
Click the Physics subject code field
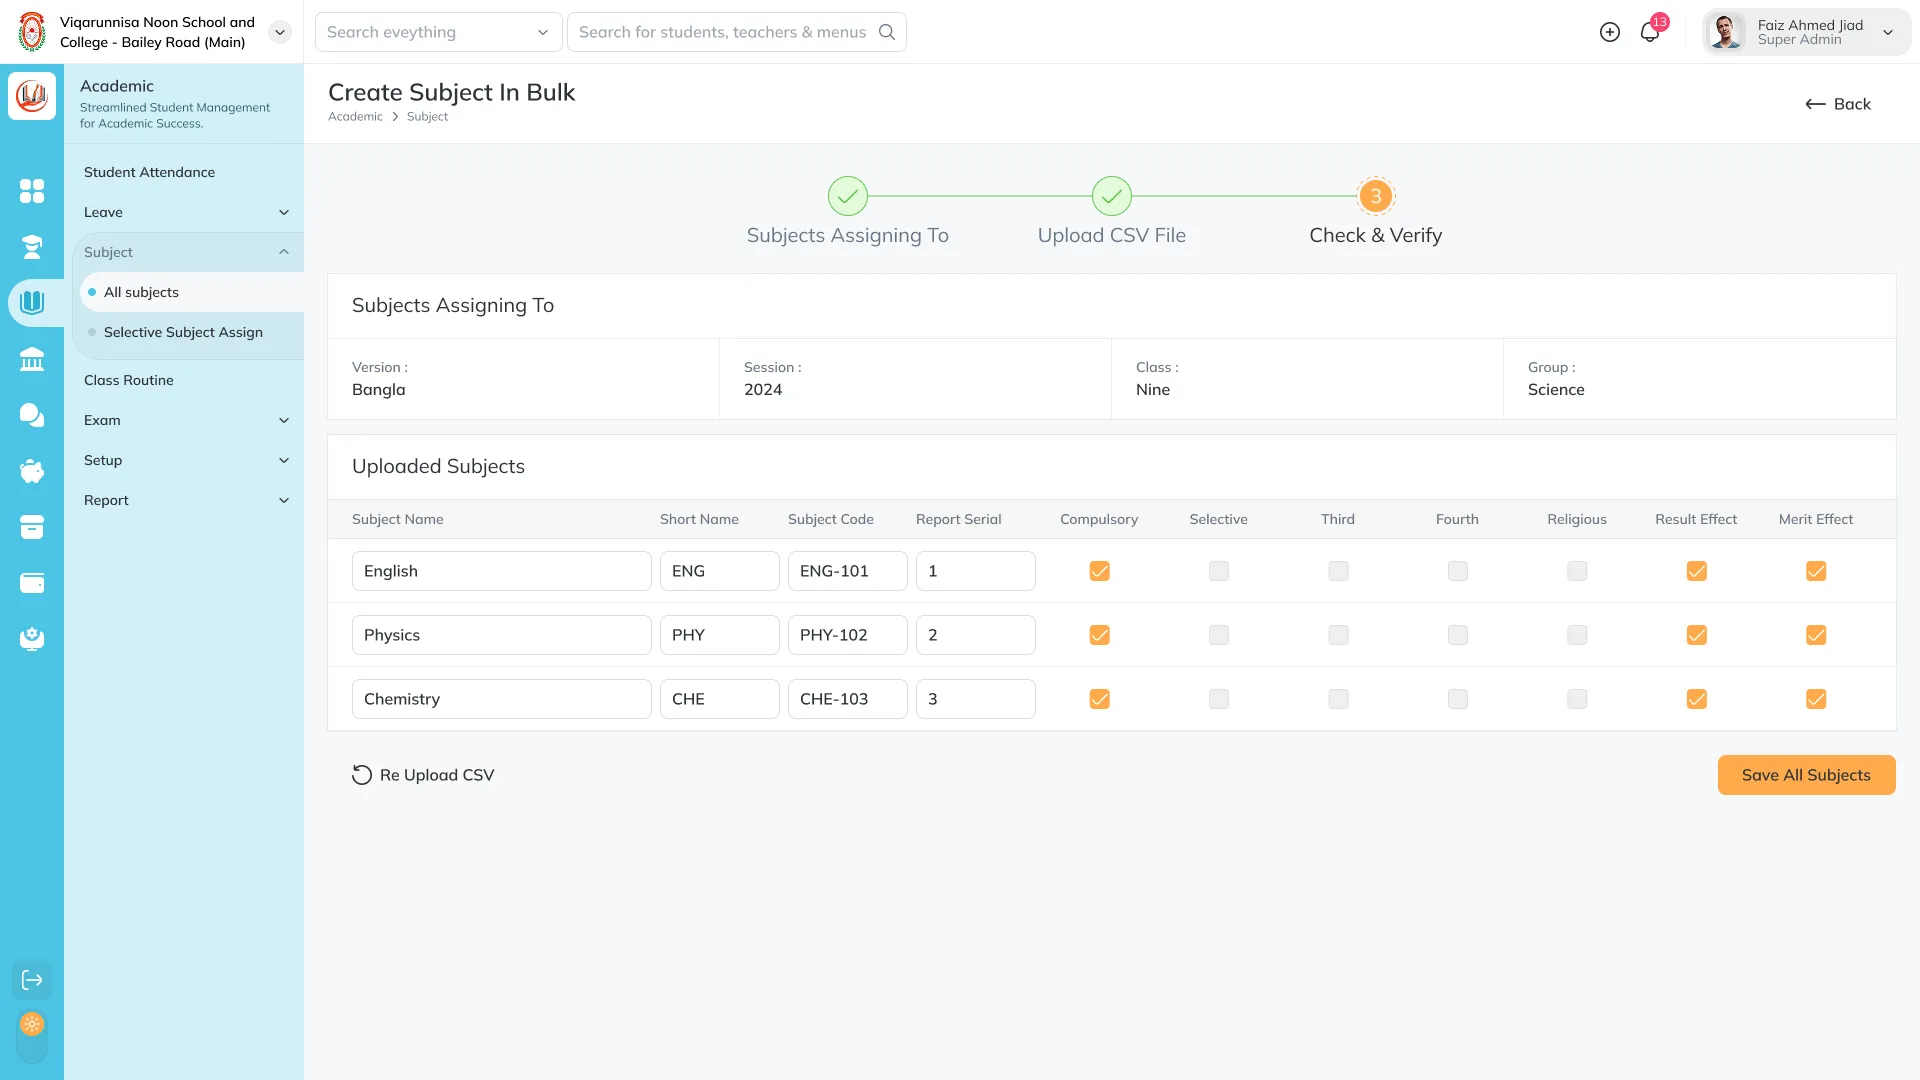coord(847,635)
